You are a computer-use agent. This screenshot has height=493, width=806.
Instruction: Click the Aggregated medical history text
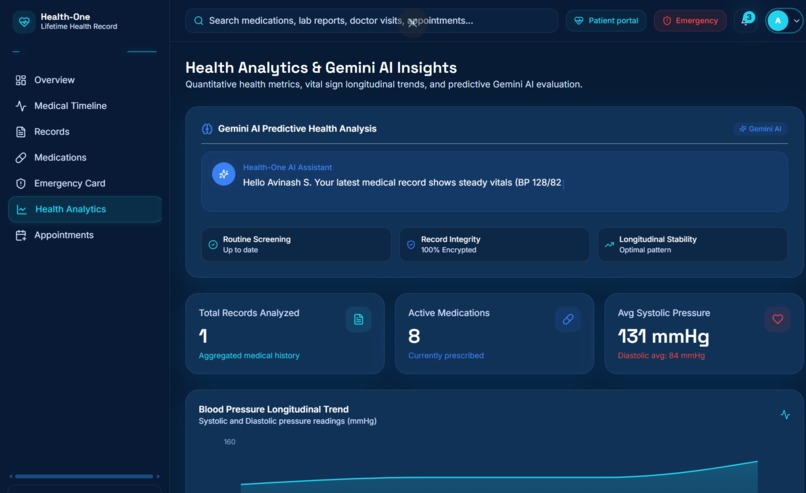coord(249,356)
